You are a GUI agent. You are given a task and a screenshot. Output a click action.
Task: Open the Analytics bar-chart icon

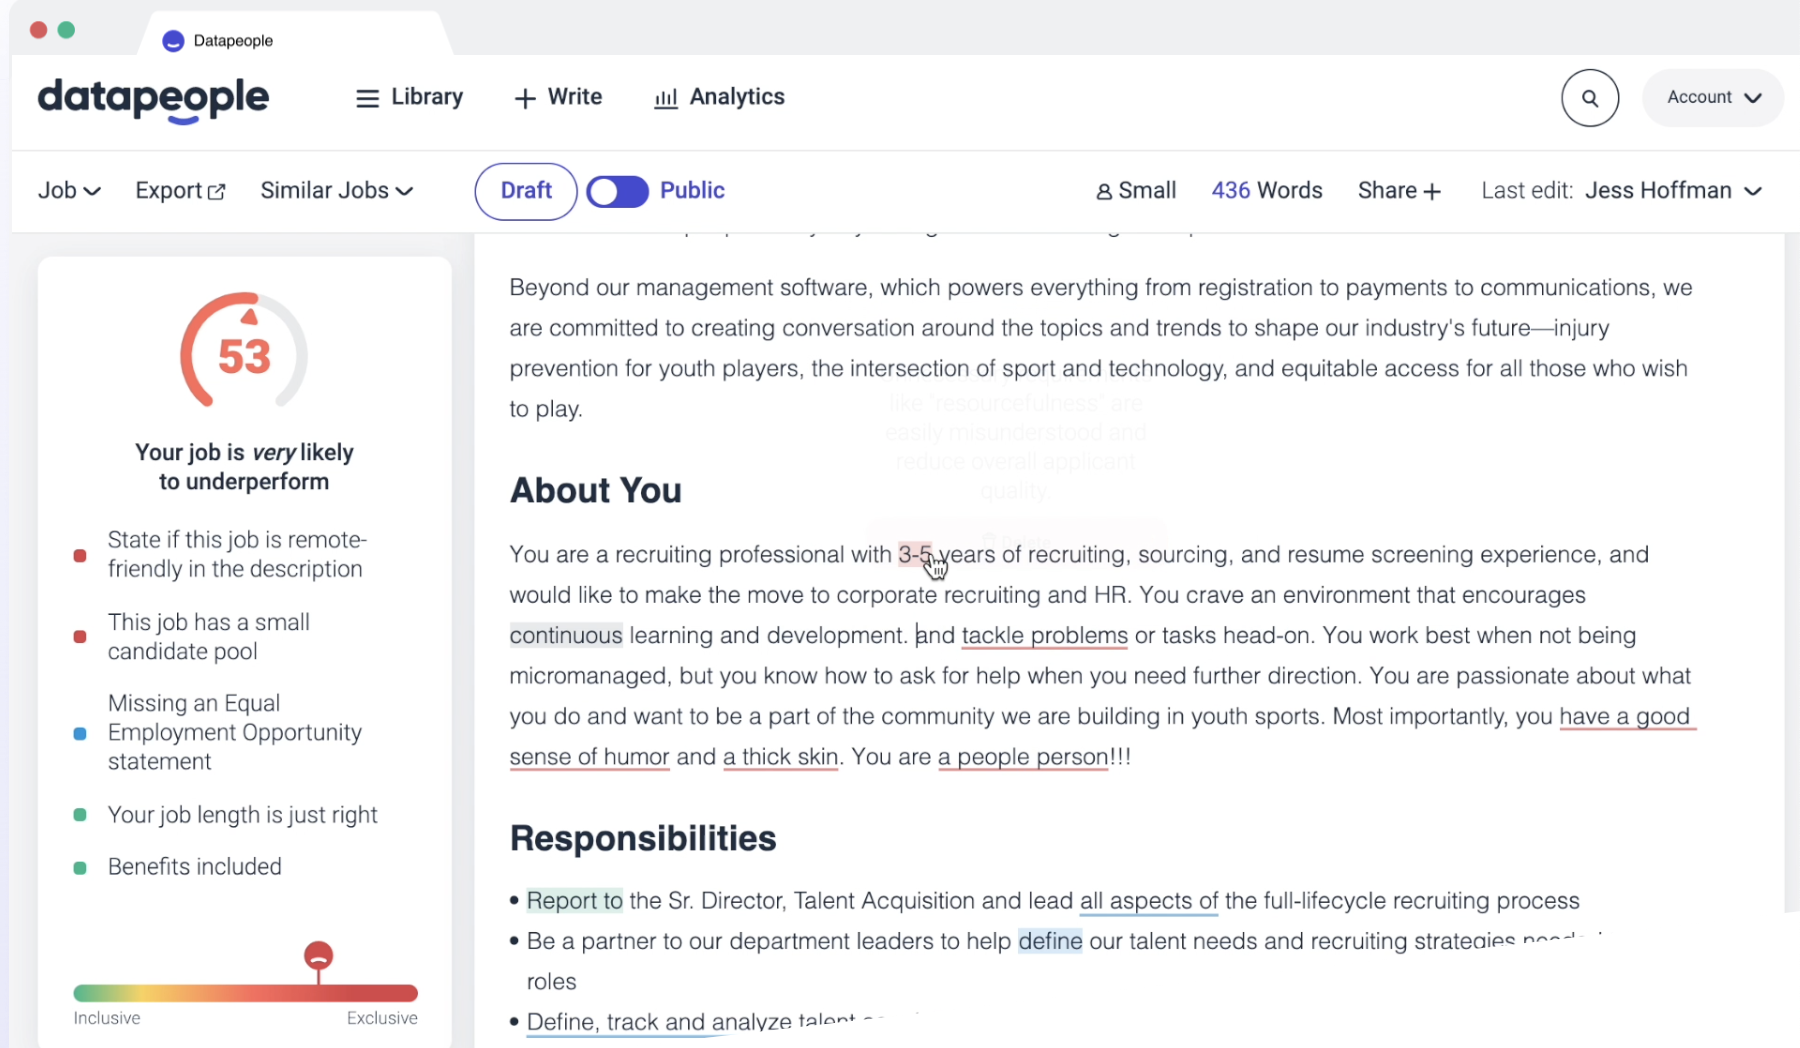pos(665,97)
